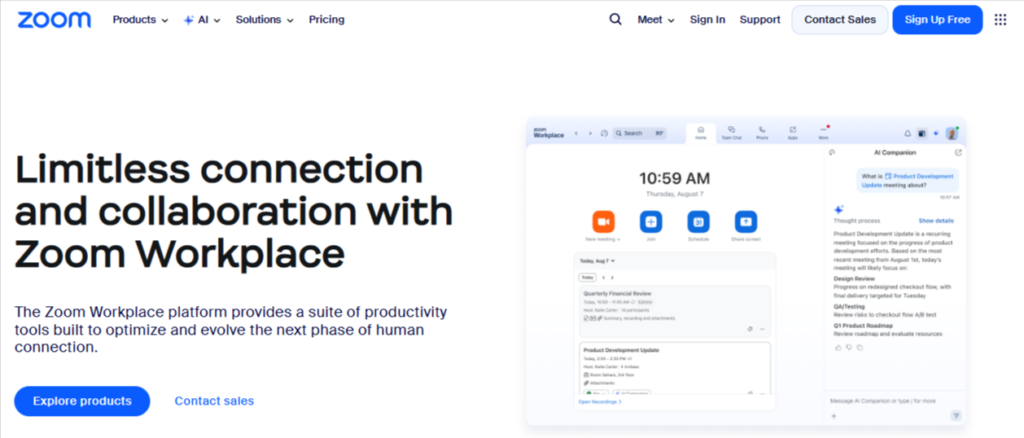Click the Open Recordings link

point(600,402)
